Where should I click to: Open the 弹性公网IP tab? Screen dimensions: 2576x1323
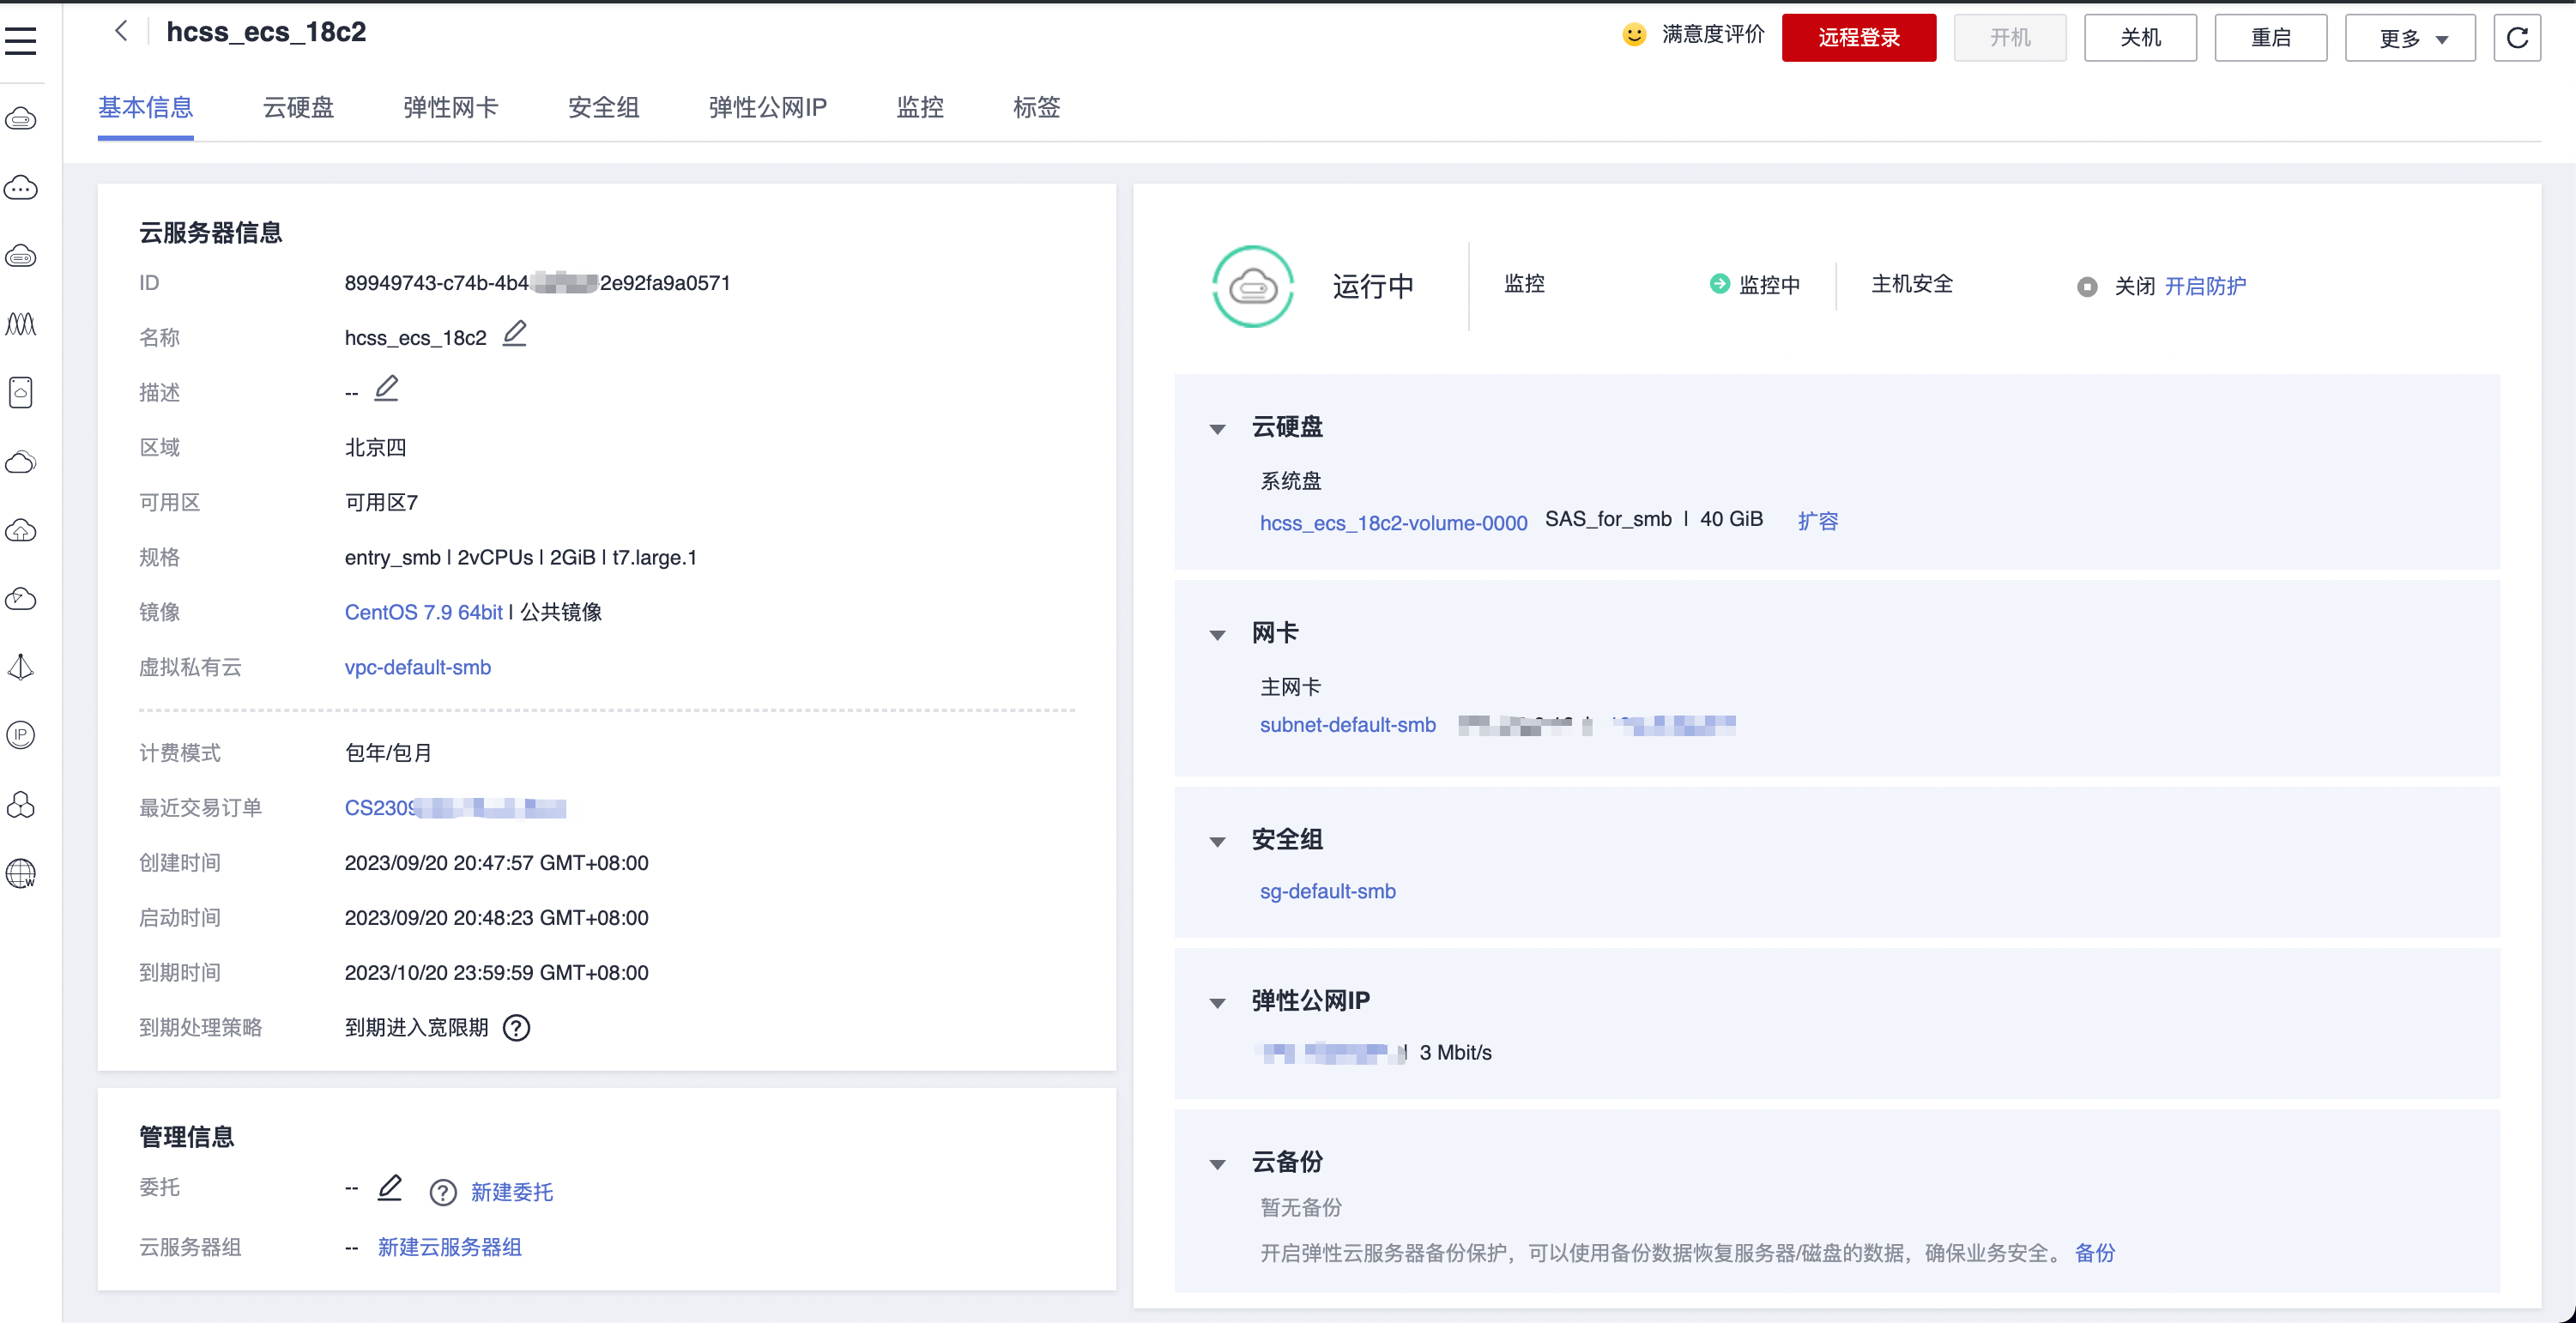(767, 107)
